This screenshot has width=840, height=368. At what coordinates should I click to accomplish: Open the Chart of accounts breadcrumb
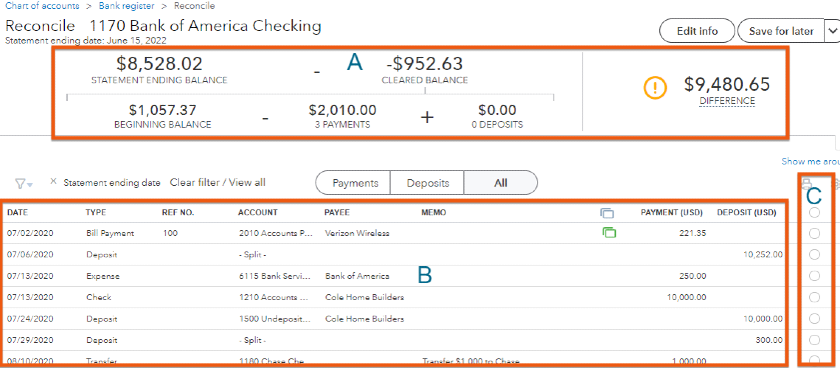pos(42,6)
